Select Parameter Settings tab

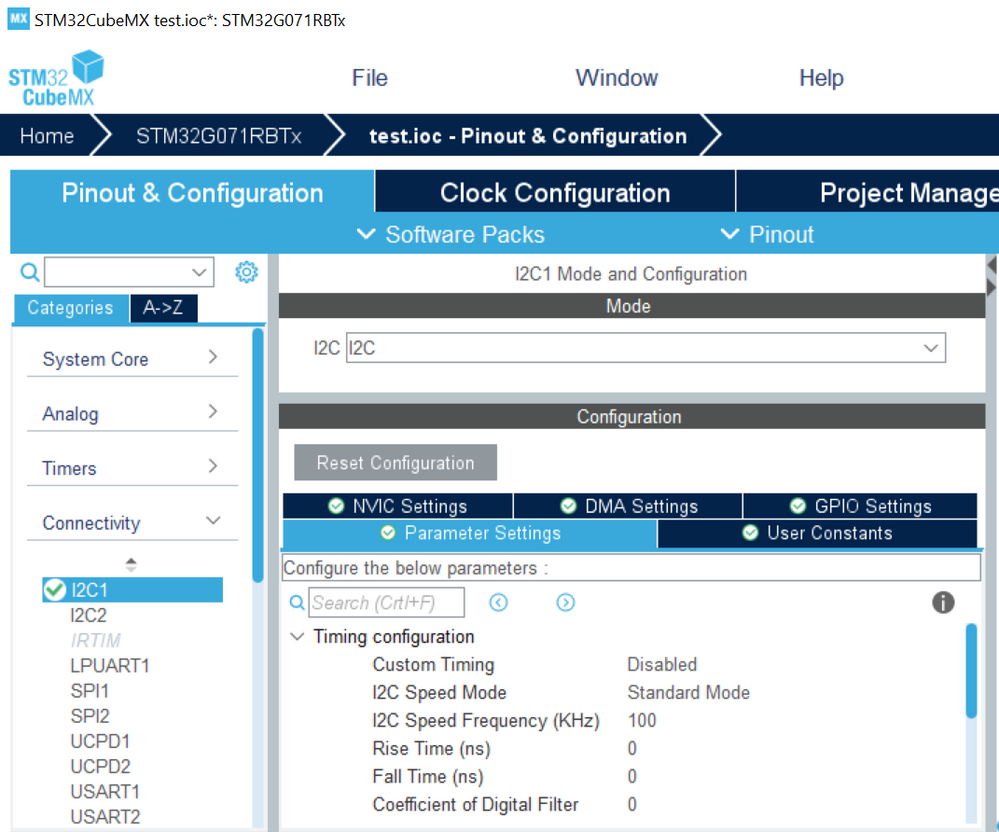(x=470, y=533)
